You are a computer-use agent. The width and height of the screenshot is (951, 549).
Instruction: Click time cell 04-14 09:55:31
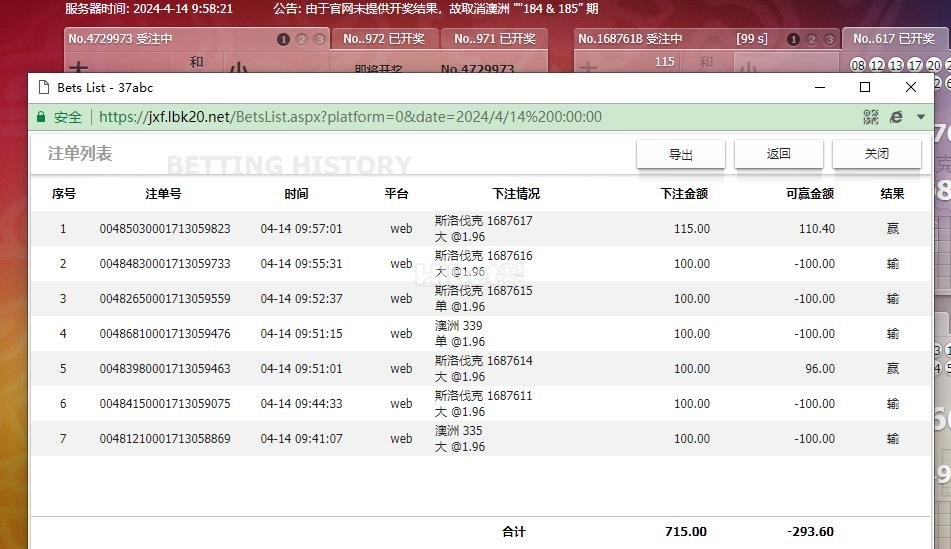pos(301,264)
